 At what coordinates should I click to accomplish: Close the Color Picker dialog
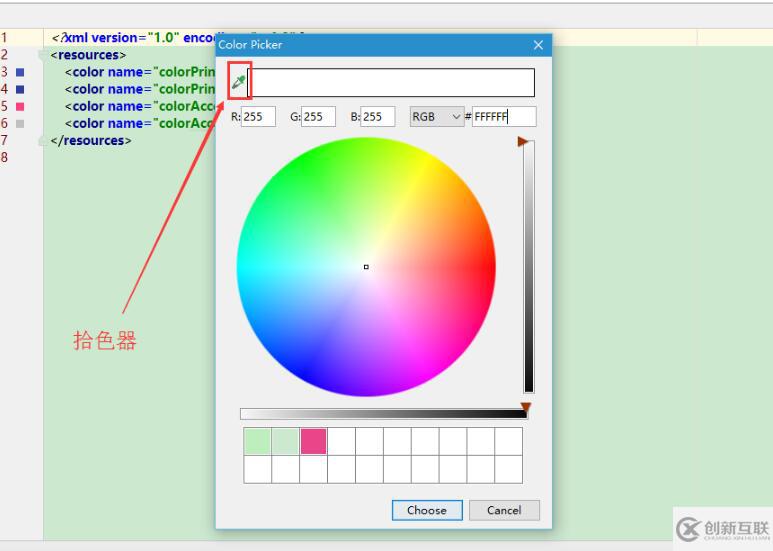(x=538, y=45)
